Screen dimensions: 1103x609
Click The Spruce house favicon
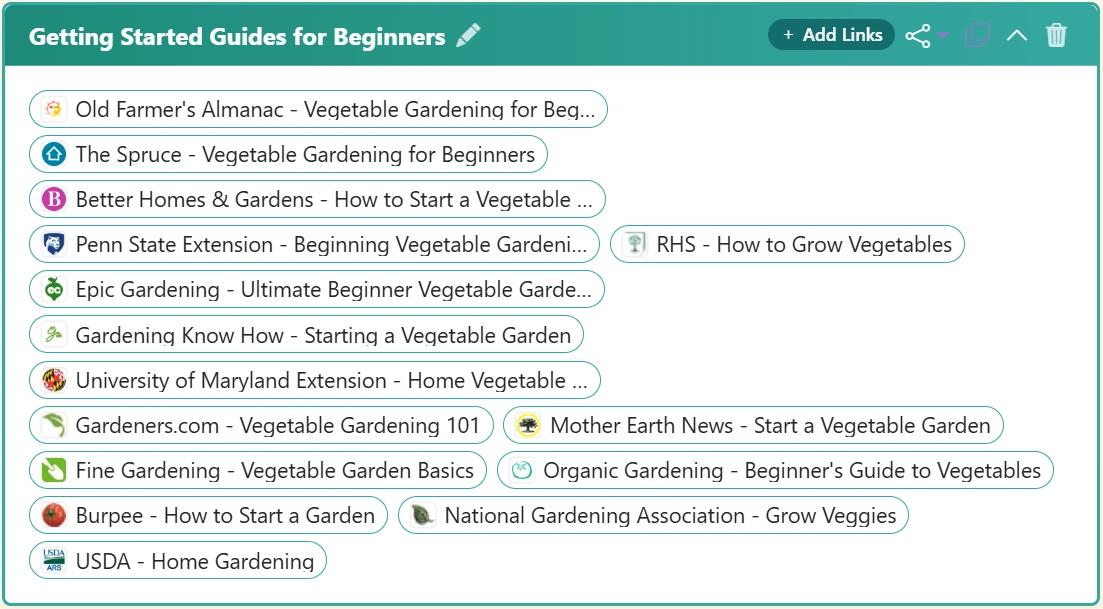[x=54, y=155]
